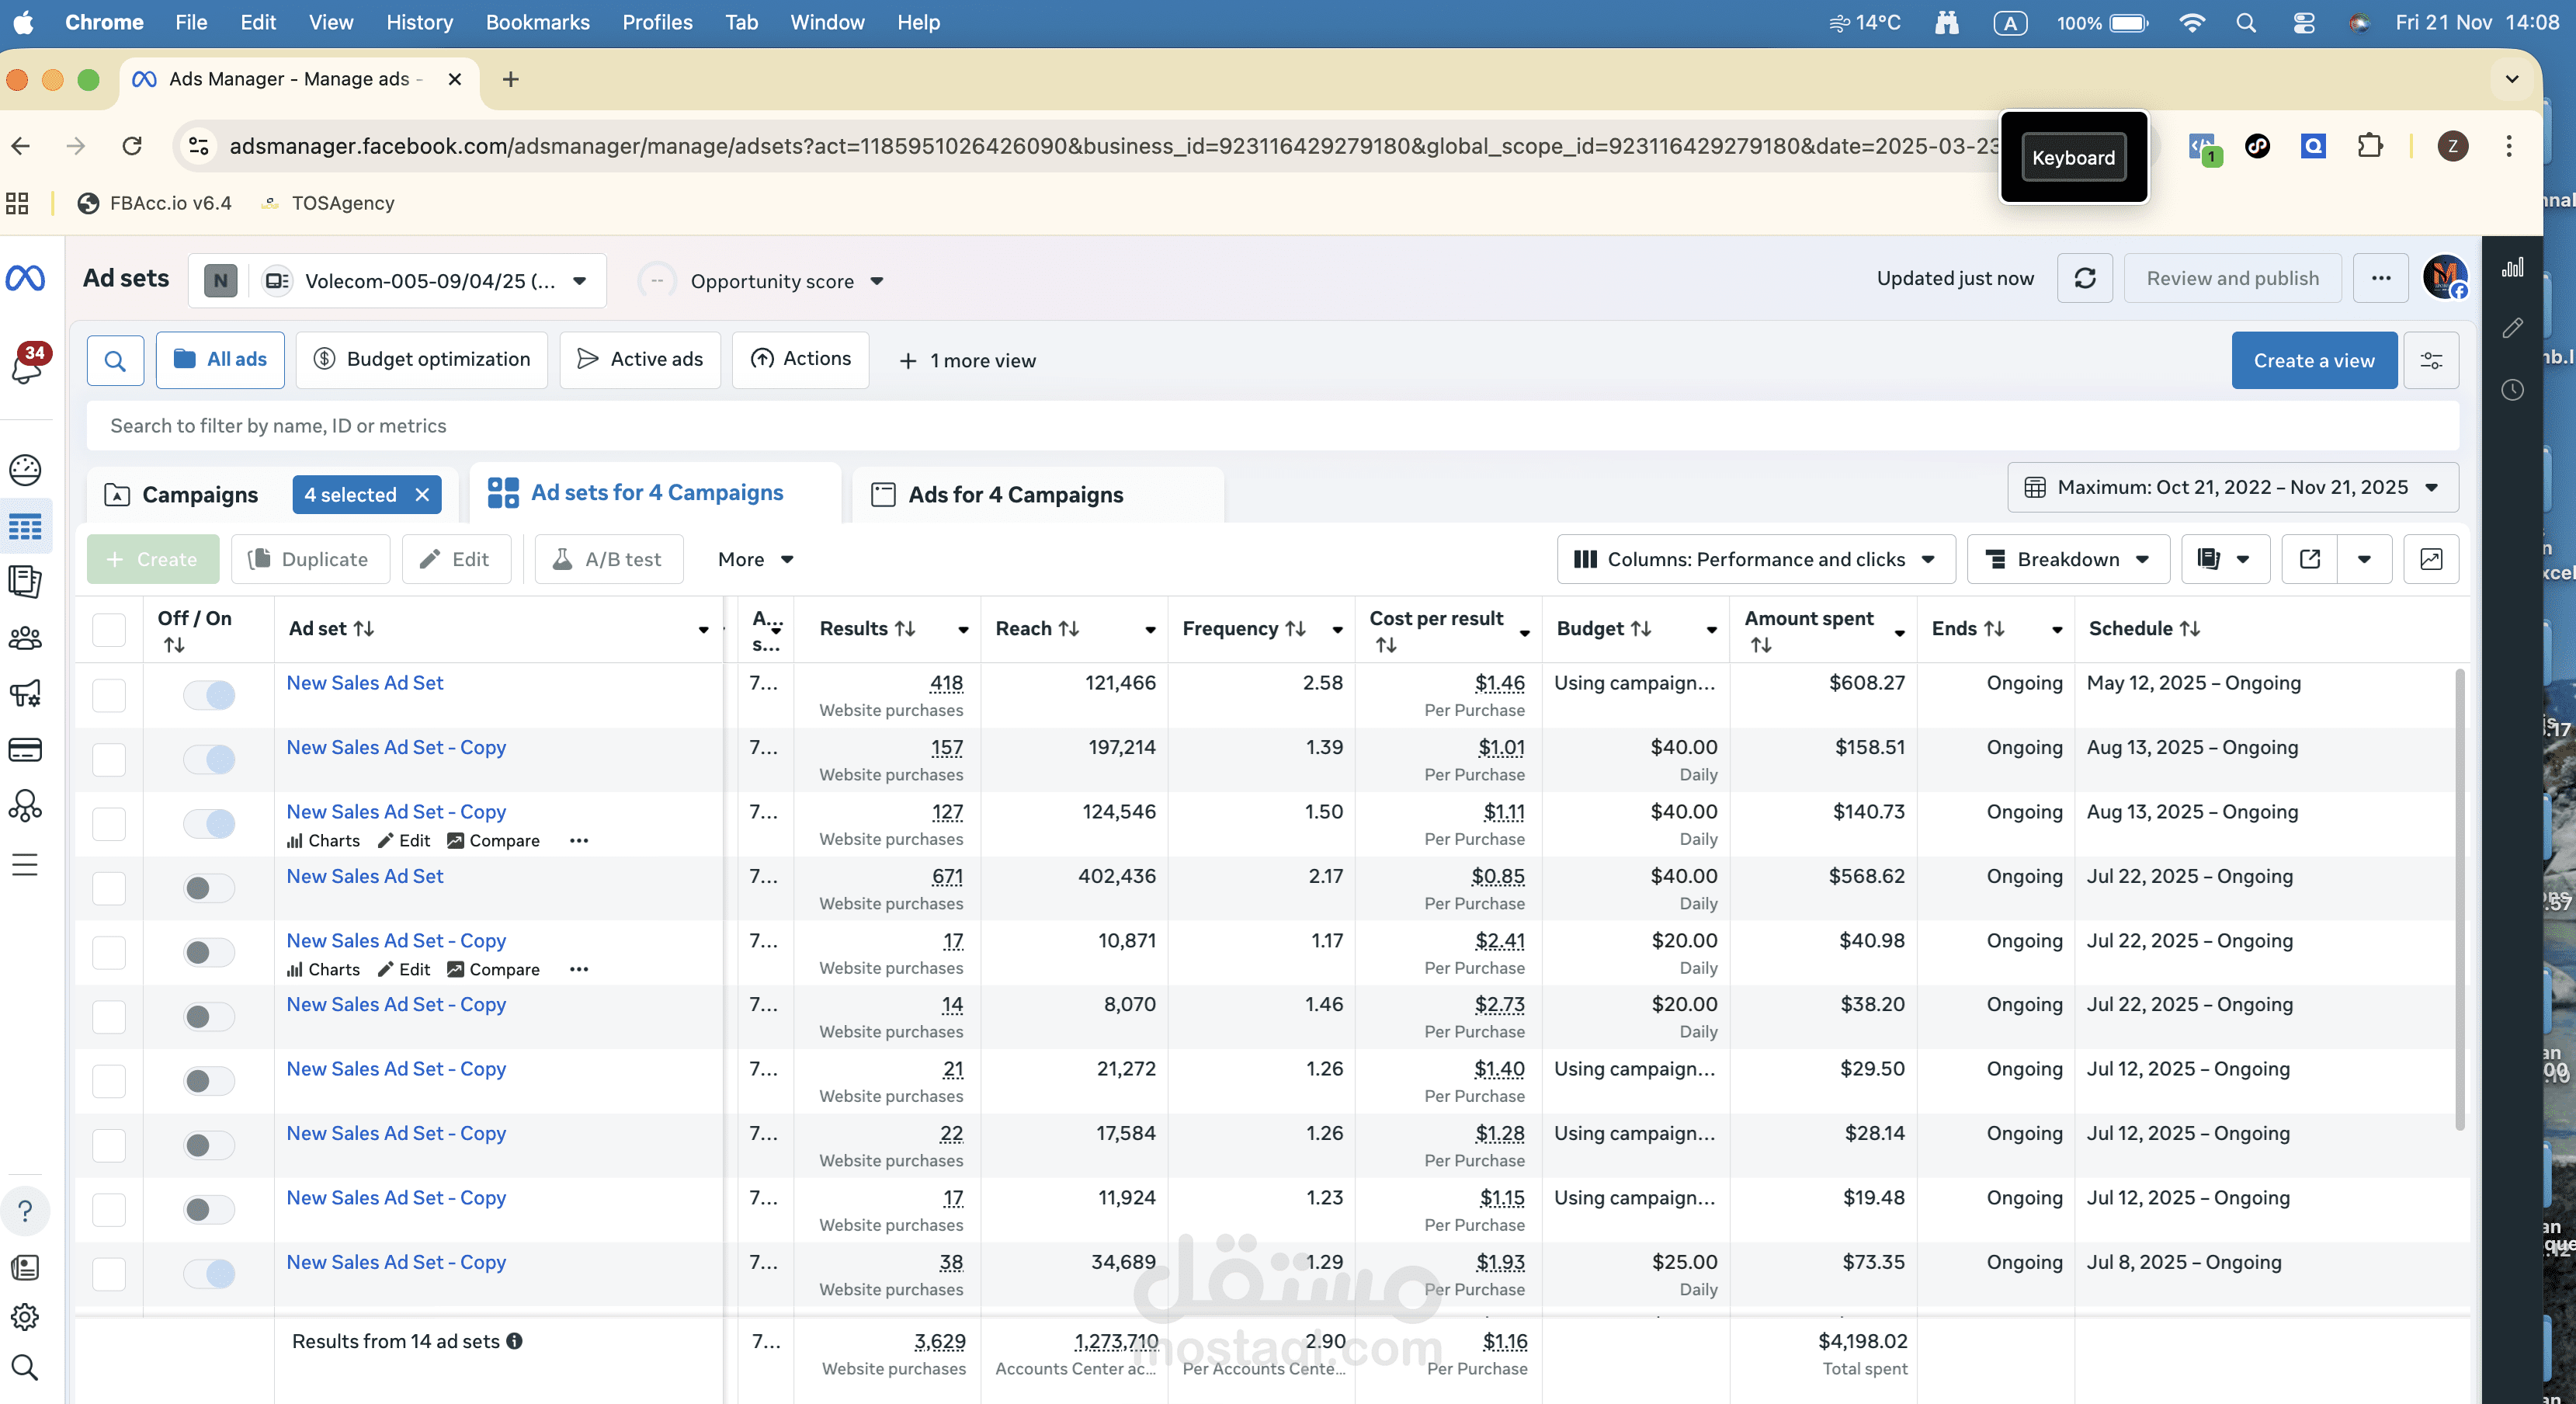Viewport: 2576px width, 1404px height.
Task: Click the Create a view button
Action: tap(2313, 360)
